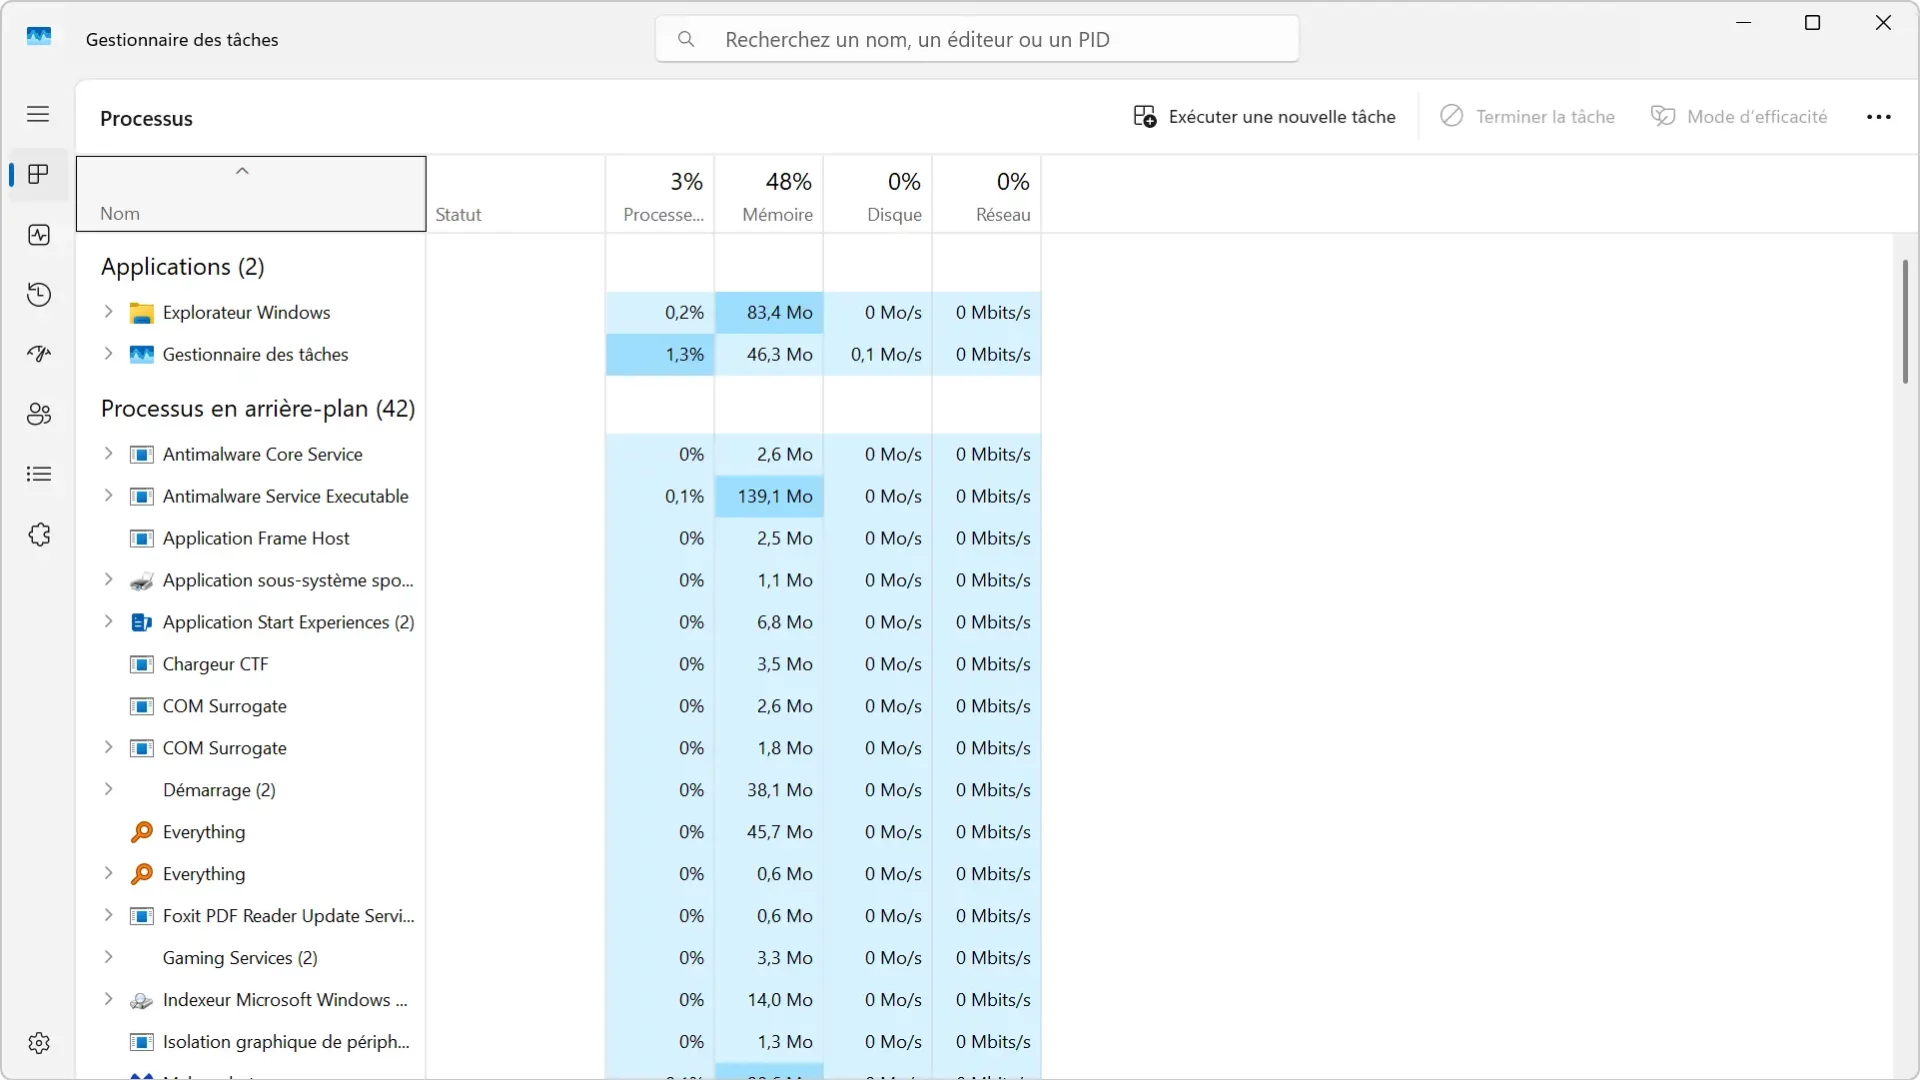This screenshot has width=1920, height=1080.
Task: Expand the Indexeur Microsoft Windows row
Action: pos(108,999)
